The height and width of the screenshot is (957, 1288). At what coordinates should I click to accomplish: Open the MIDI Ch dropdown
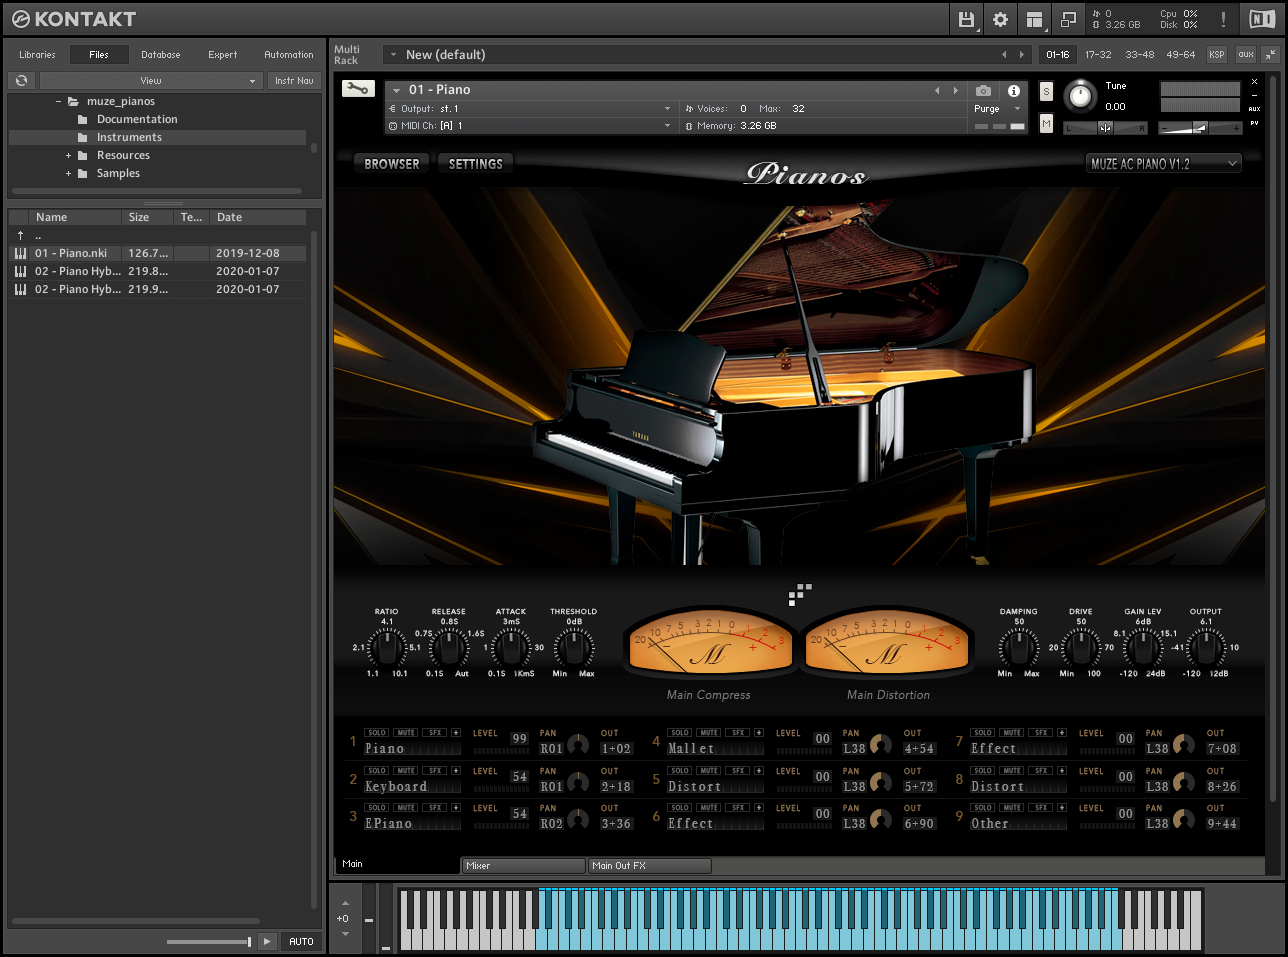point(530,126)
